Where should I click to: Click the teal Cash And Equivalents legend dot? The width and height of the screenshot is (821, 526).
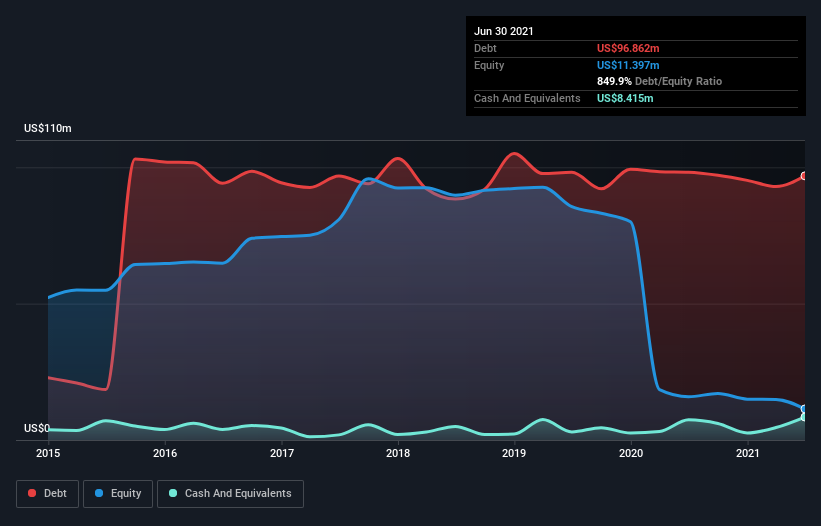tap(173, 493)
